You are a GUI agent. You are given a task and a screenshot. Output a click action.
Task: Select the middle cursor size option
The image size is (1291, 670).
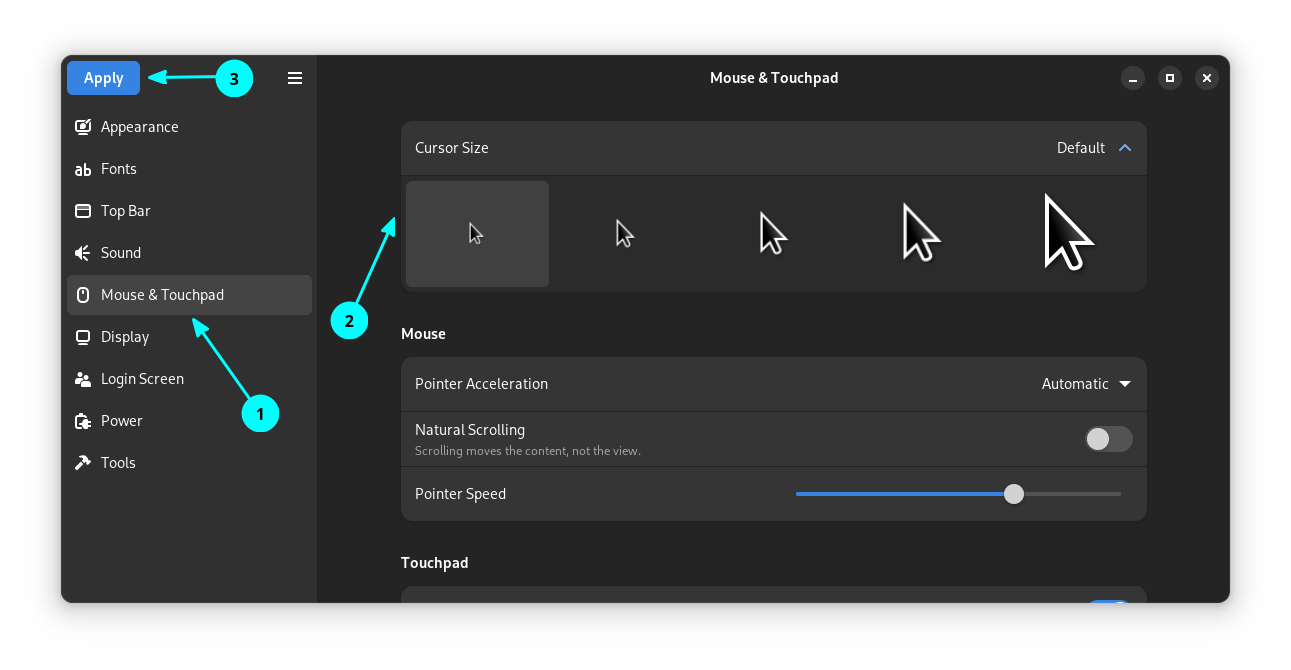pyautogui.click(x=773, y=233)
